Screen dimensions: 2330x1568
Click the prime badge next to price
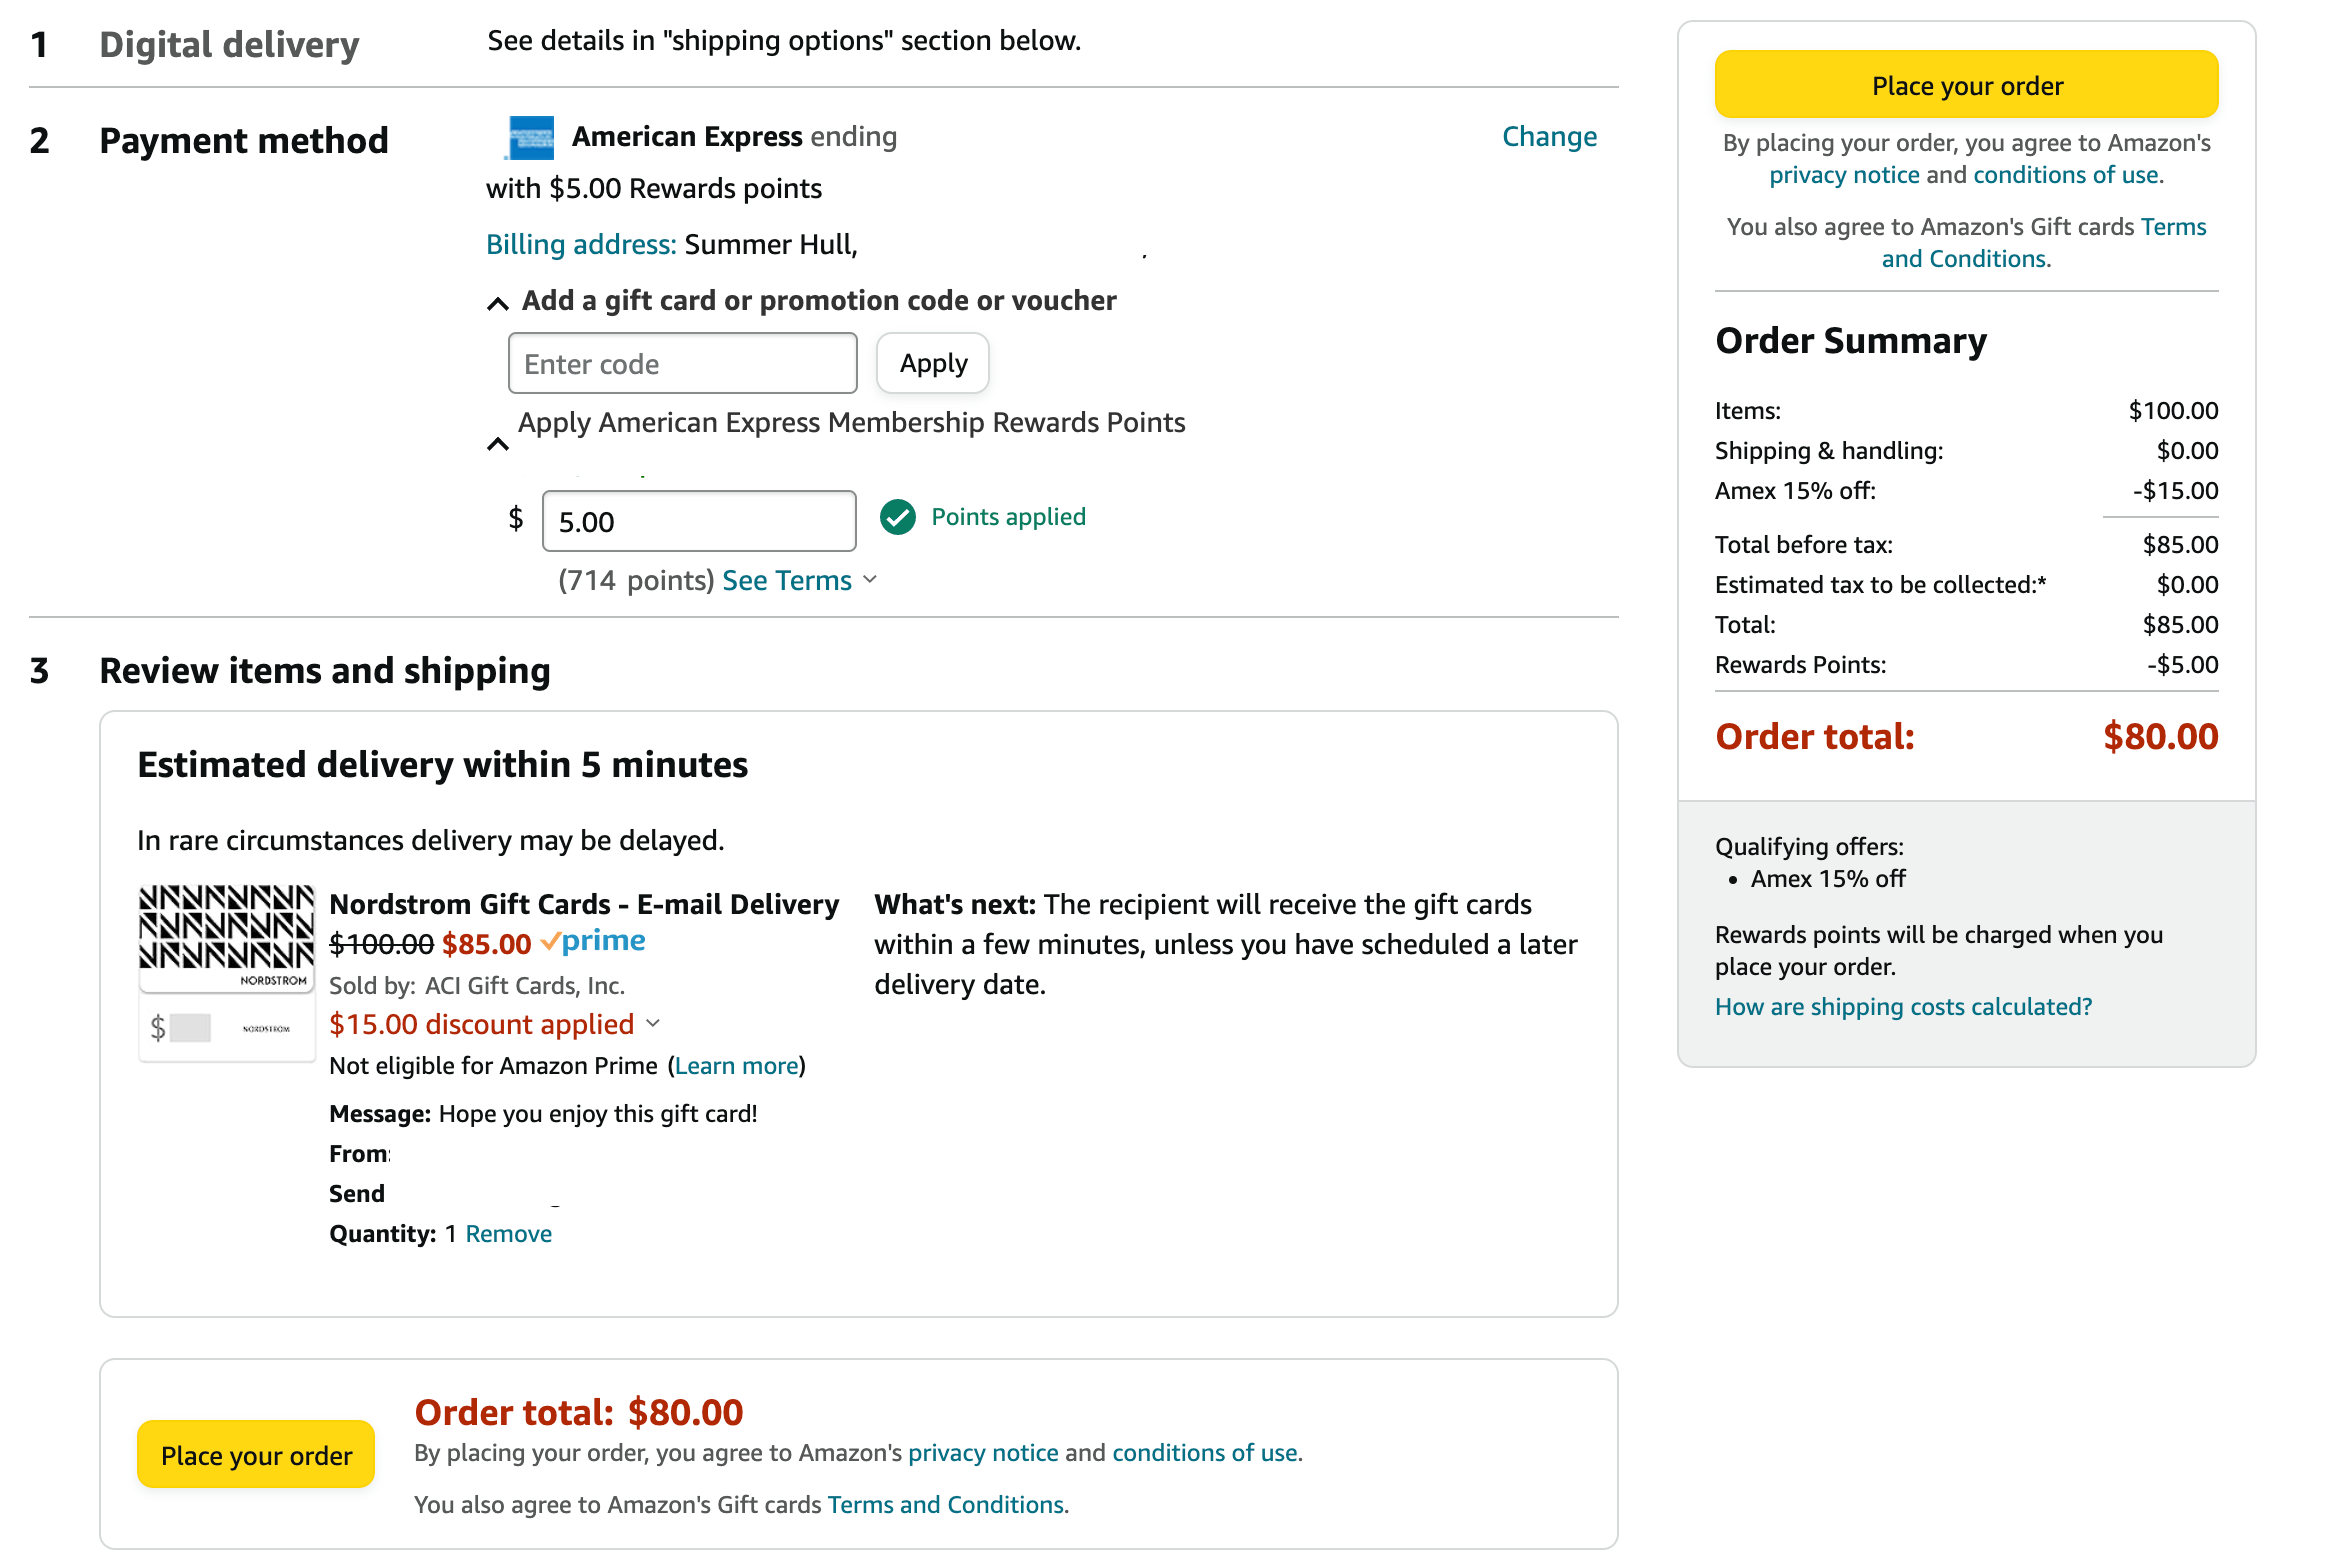click(x=593, y=942)
